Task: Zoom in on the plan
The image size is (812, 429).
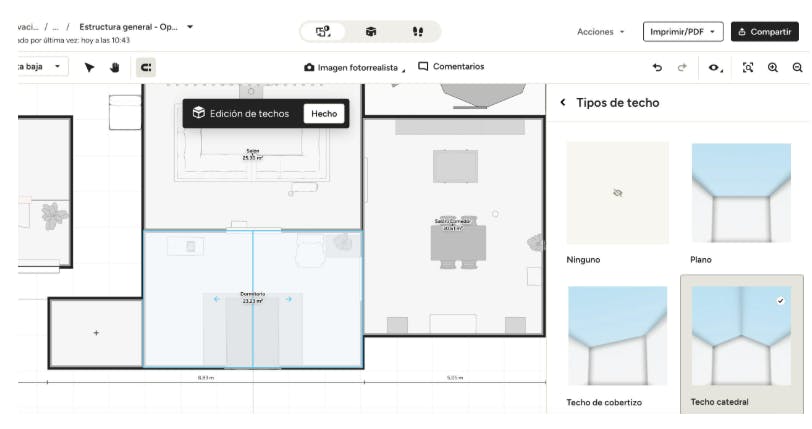Action: [773, 67]
